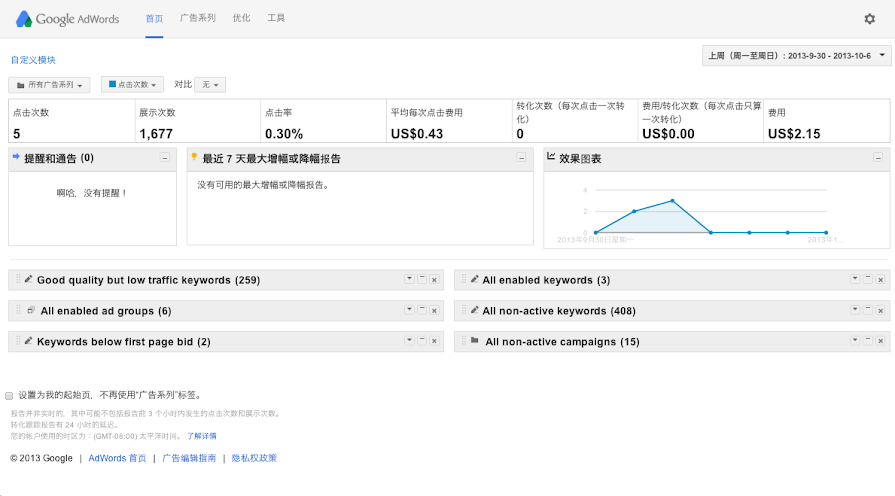This screenshot has height=496, width=895.
Task: Go to the 工具 tab
Action: tap(276, 18)
